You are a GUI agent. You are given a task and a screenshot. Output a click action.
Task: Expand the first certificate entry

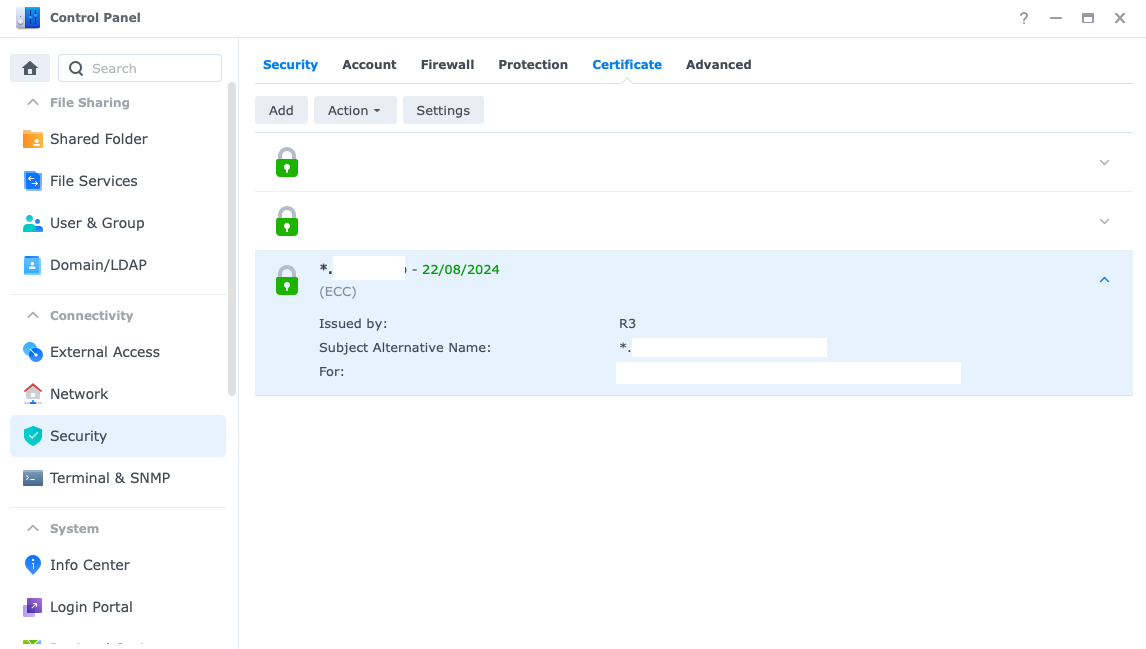(x=1104, y=161)
